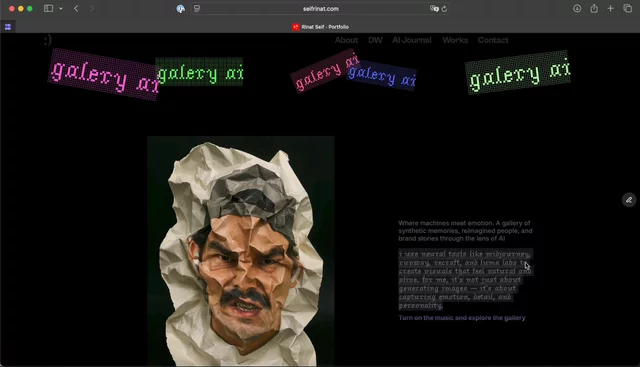
Task: Close the Safari window
Action: 11,9
